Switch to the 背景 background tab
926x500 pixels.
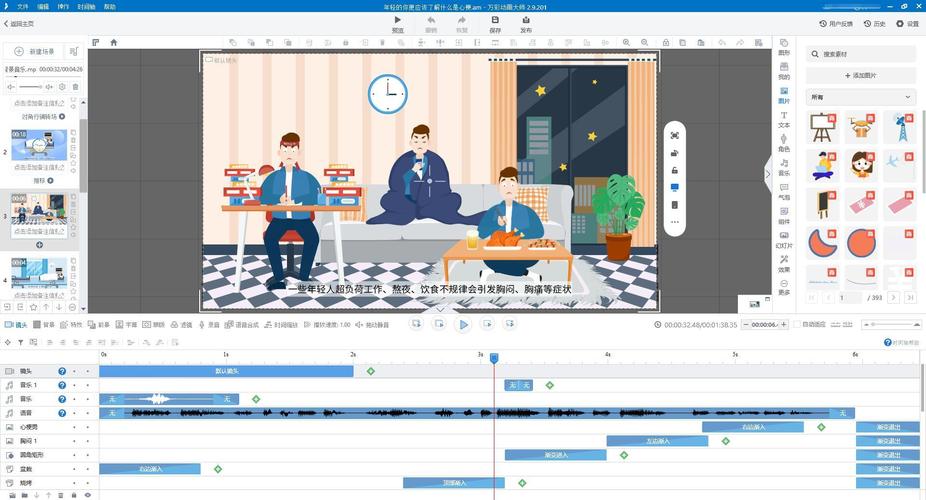44,325
